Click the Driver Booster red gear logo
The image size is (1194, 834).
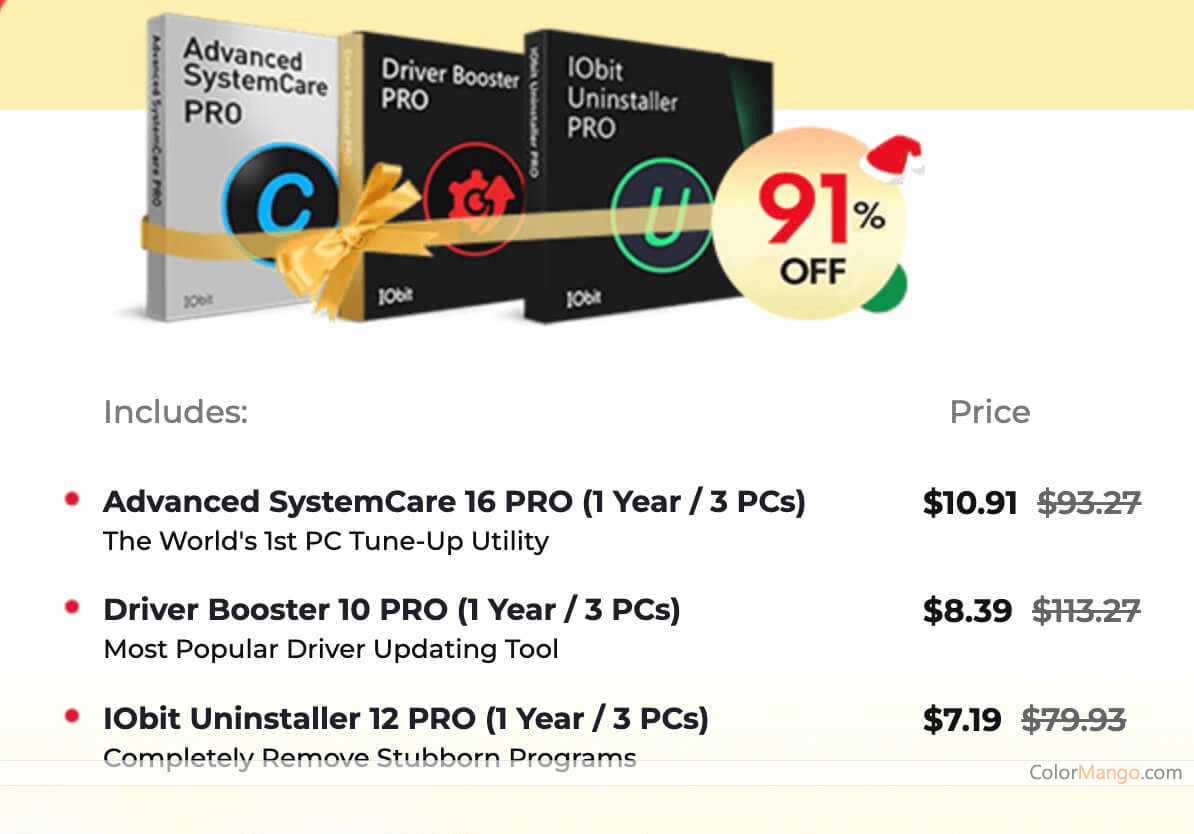coord(476,199)
